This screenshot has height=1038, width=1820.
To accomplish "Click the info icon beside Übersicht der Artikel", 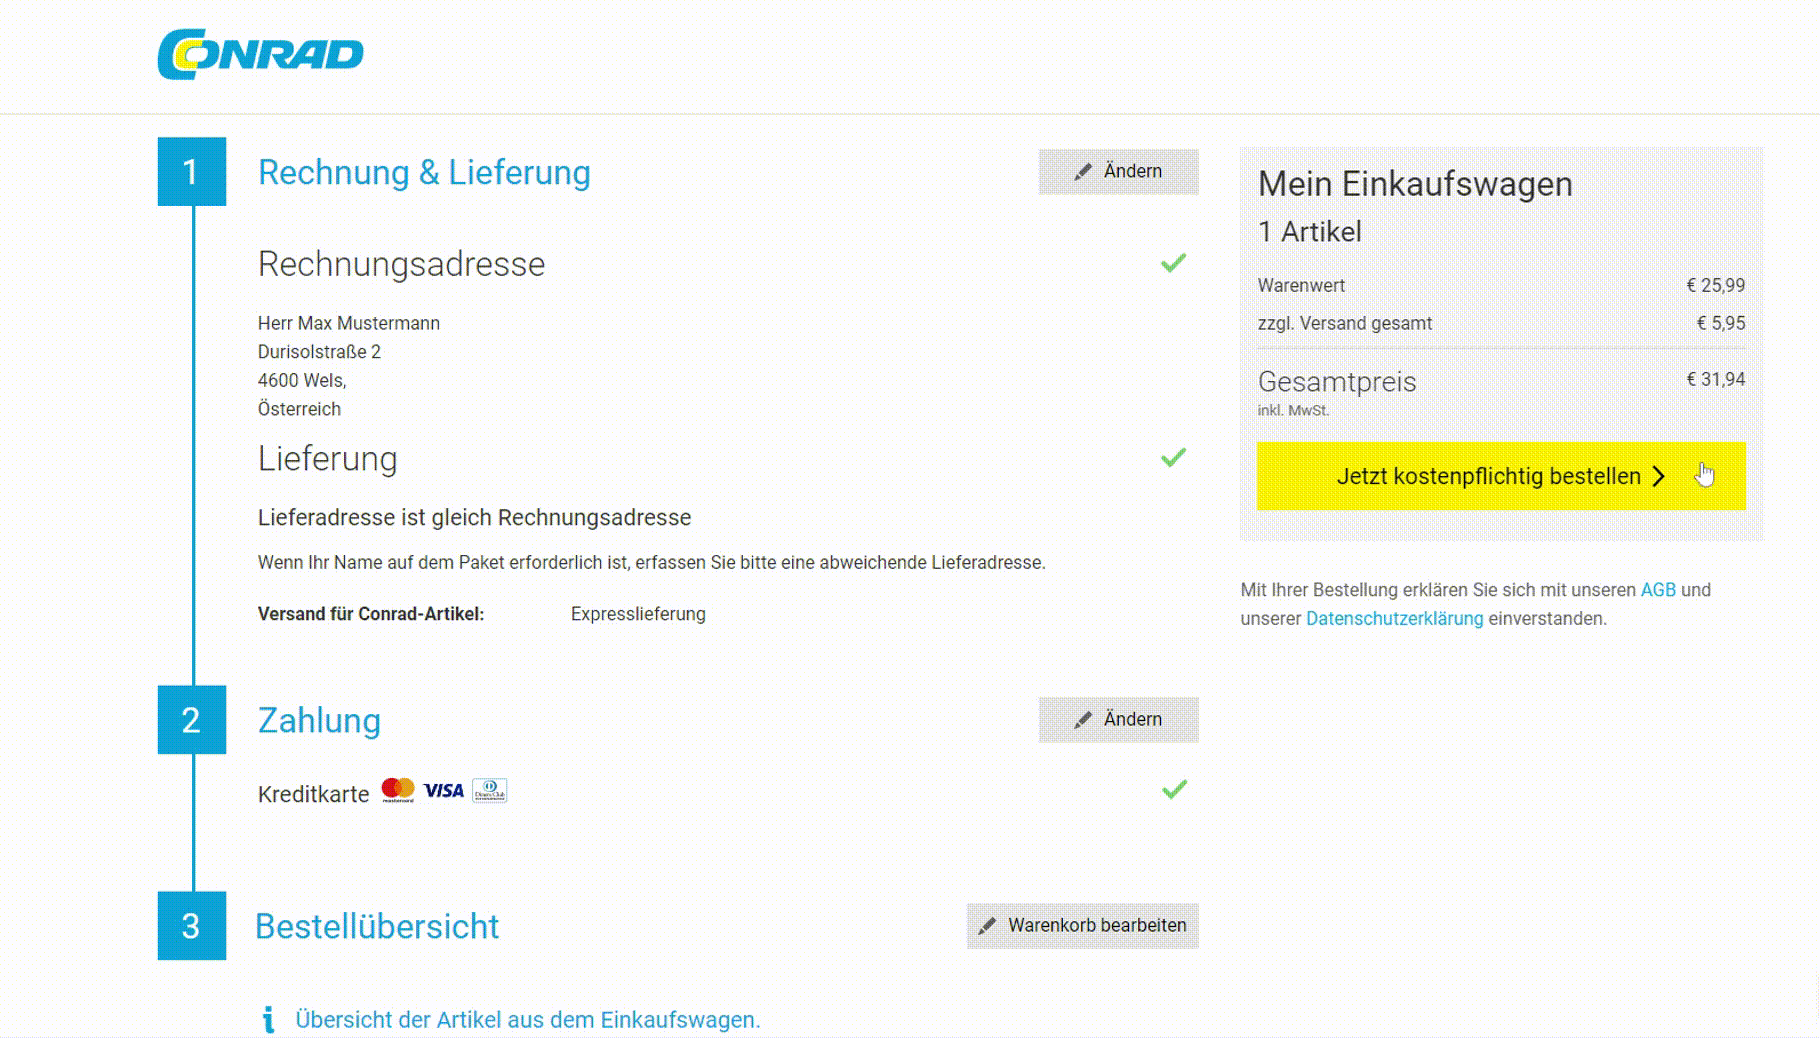I will (268, 1019).
